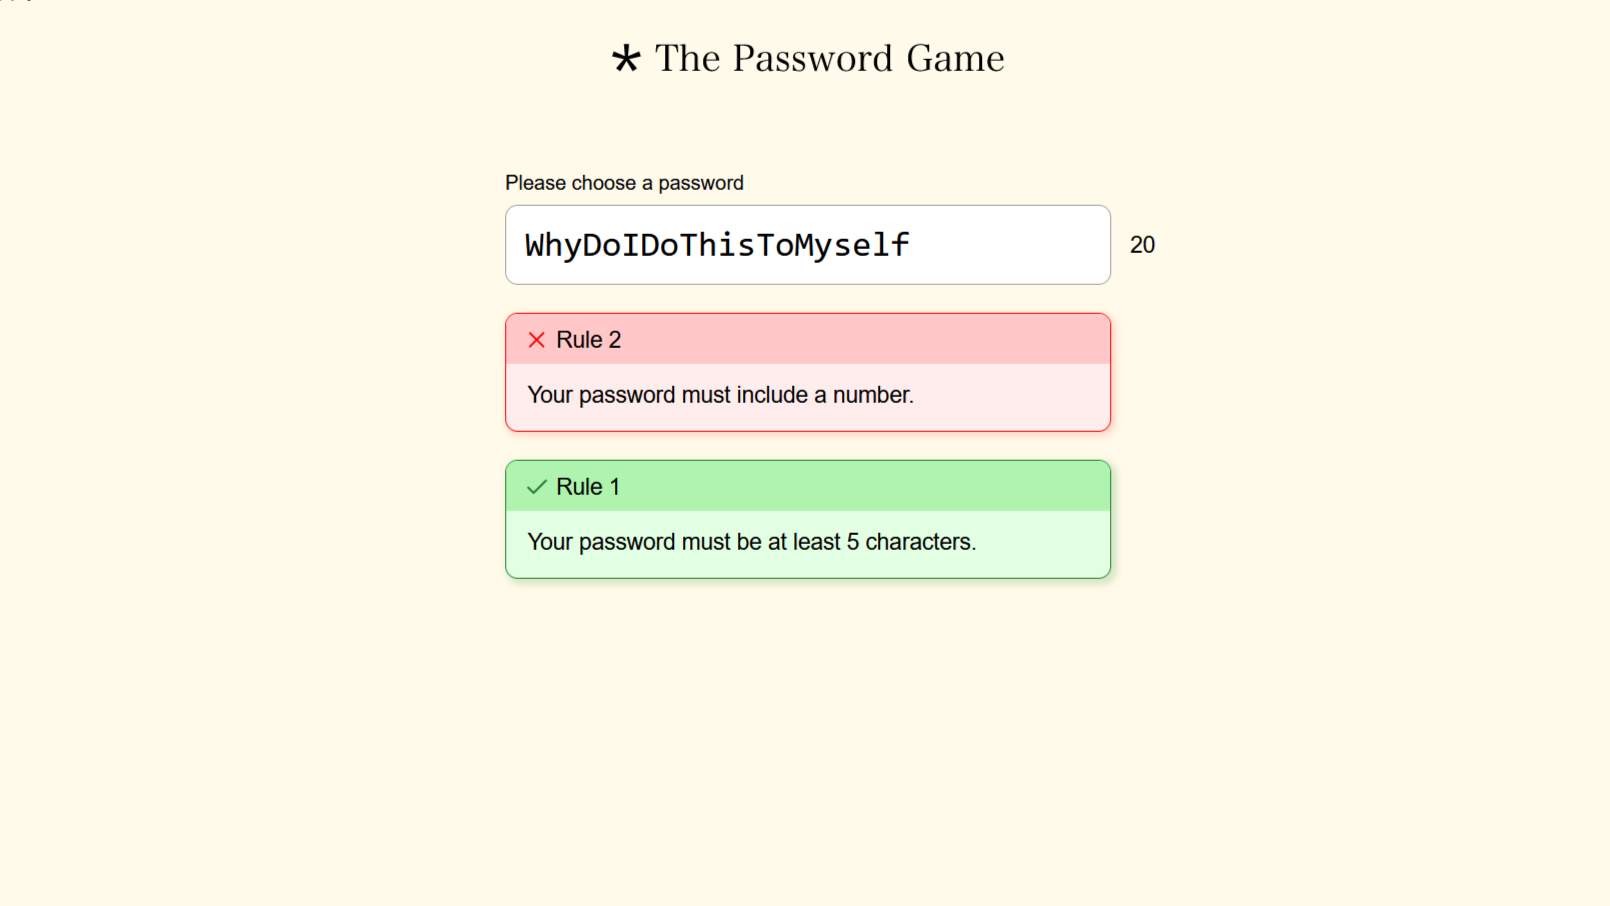Click the asterisk logo beside the title
This screenshot has width=1610, height=906.
point(626,59)
